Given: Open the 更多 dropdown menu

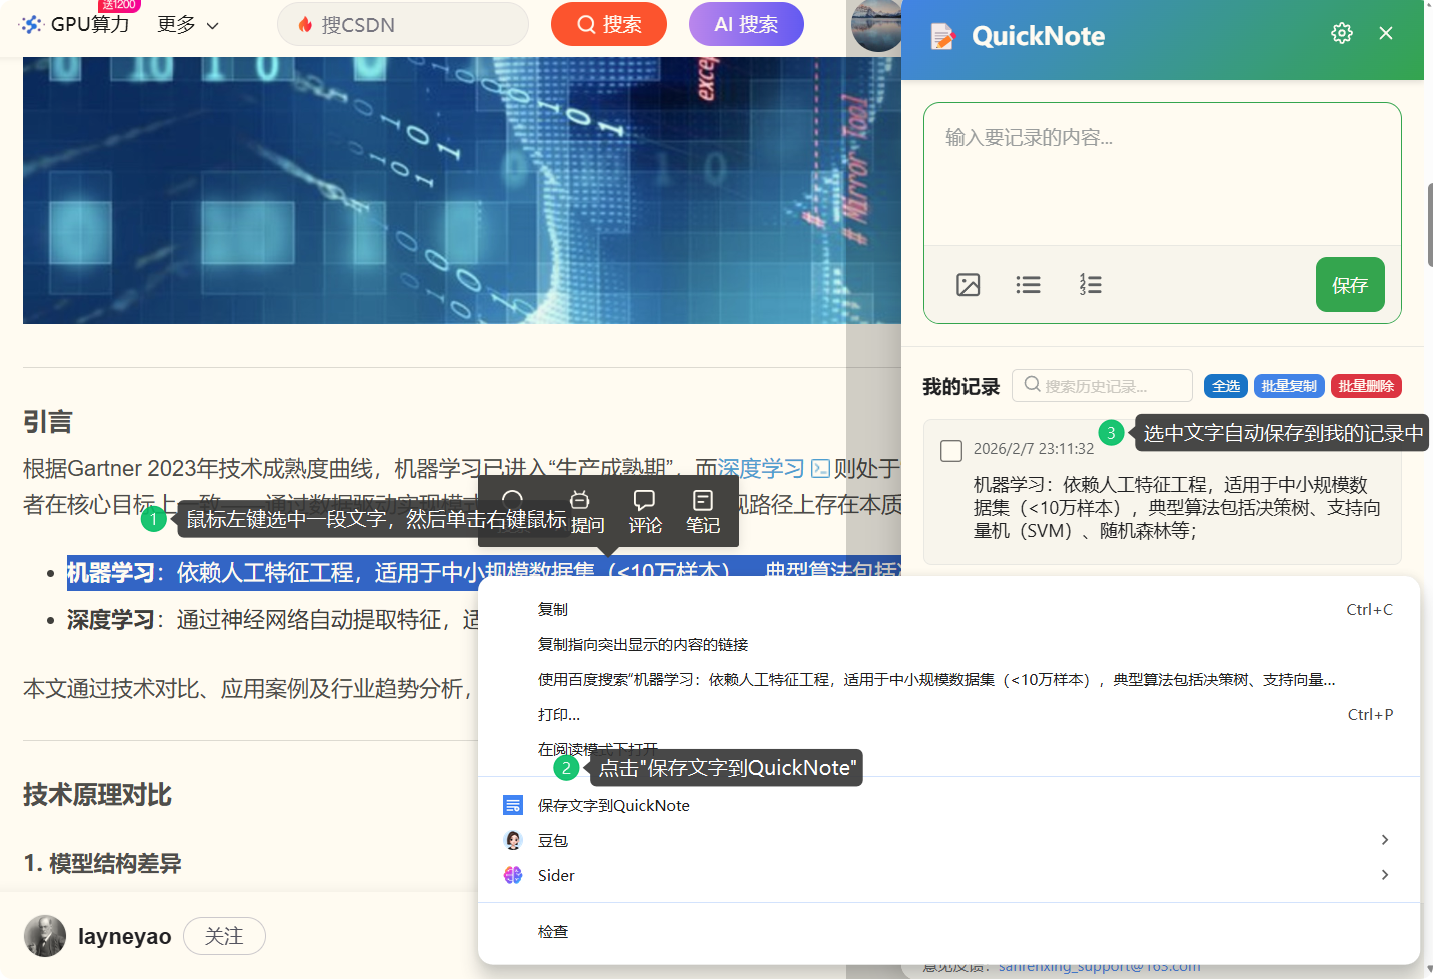Looking at the screenshot, I should tap(185, 27).
